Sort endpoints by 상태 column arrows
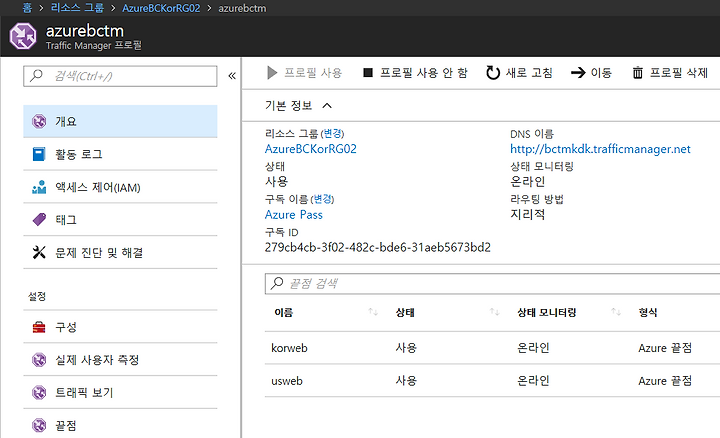 tap(495, 312)
